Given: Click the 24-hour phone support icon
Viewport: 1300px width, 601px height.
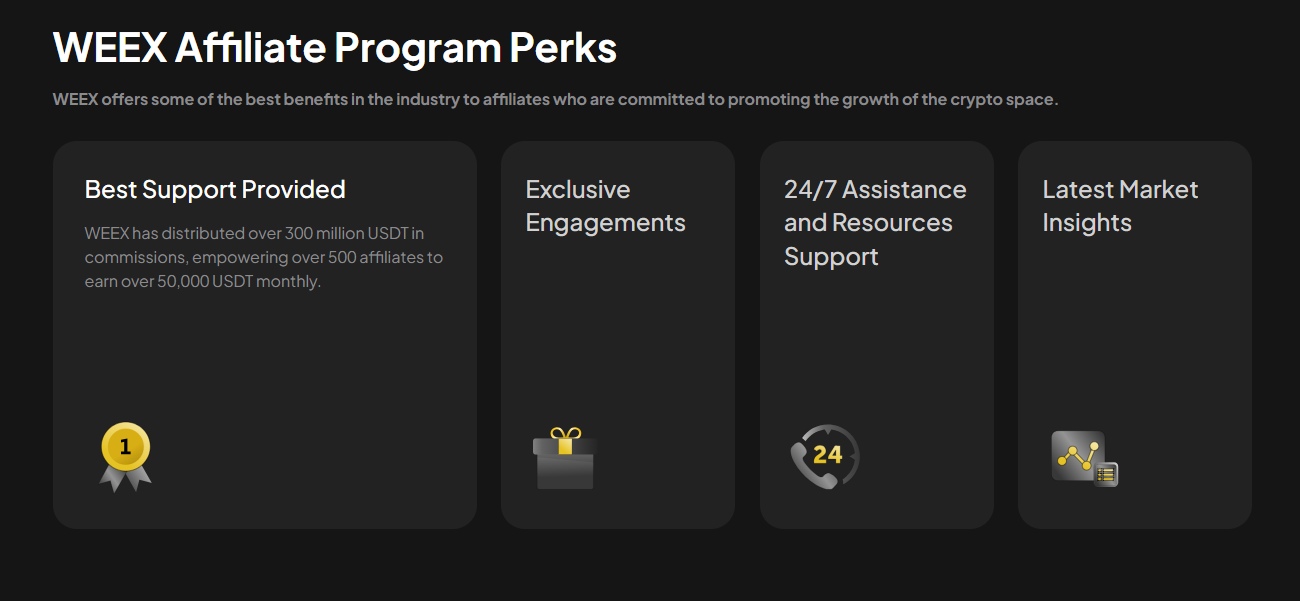Looking at the screenshot, I should [823, 455].
